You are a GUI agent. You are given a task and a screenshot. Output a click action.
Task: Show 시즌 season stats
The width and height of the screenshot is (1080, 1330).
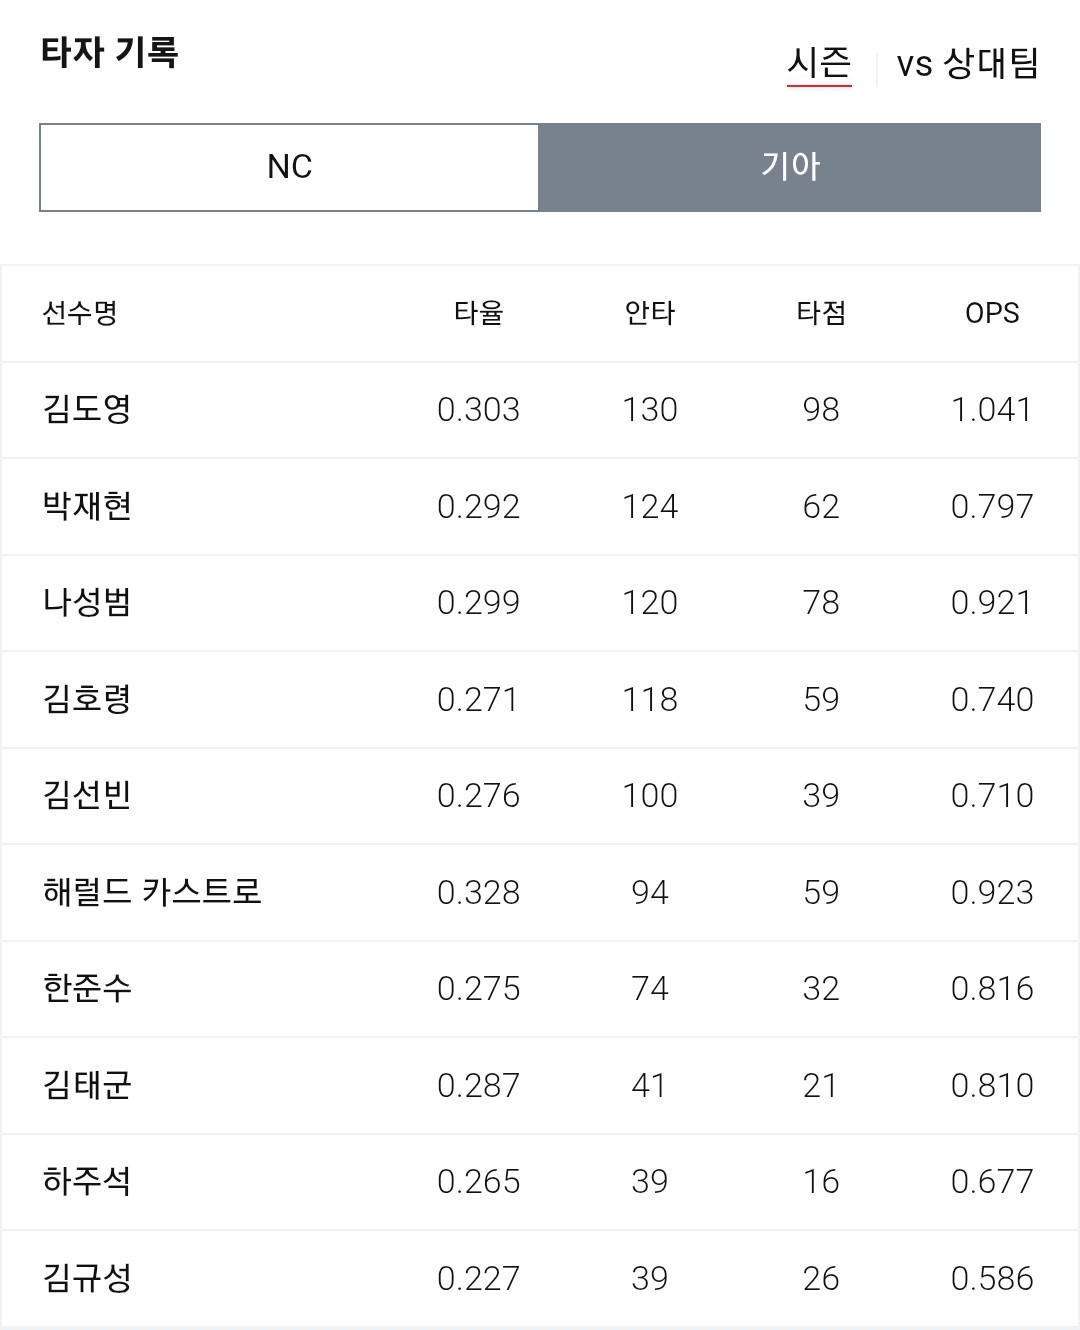819,64
